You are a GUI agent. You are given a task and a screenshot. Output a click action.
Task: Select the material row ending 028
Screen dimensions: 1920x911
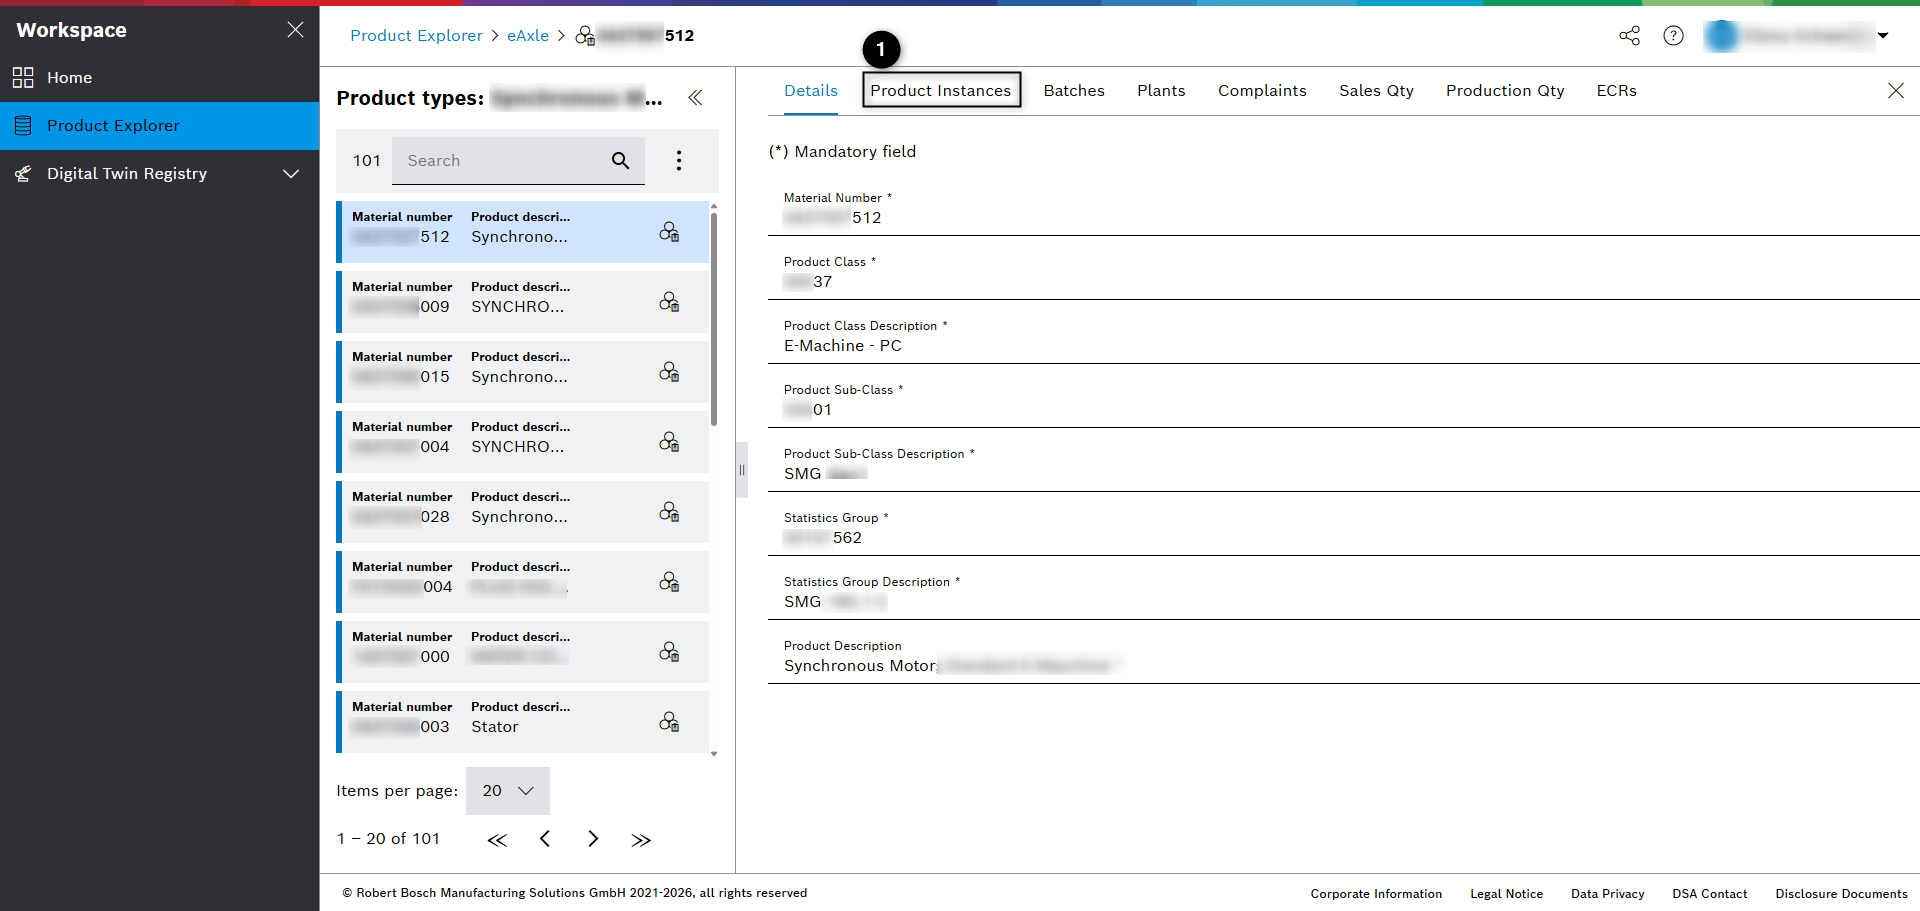pyautogui.click(x=522, y=512)
